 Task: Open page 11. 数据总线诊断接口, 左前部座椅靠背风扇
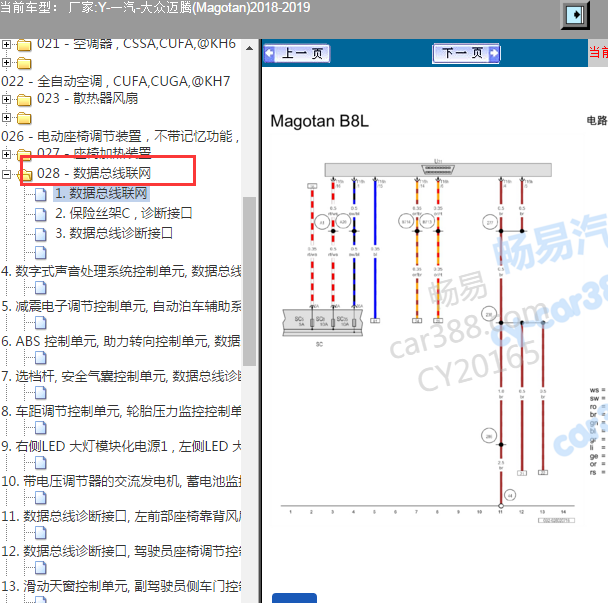coord(121,516)
